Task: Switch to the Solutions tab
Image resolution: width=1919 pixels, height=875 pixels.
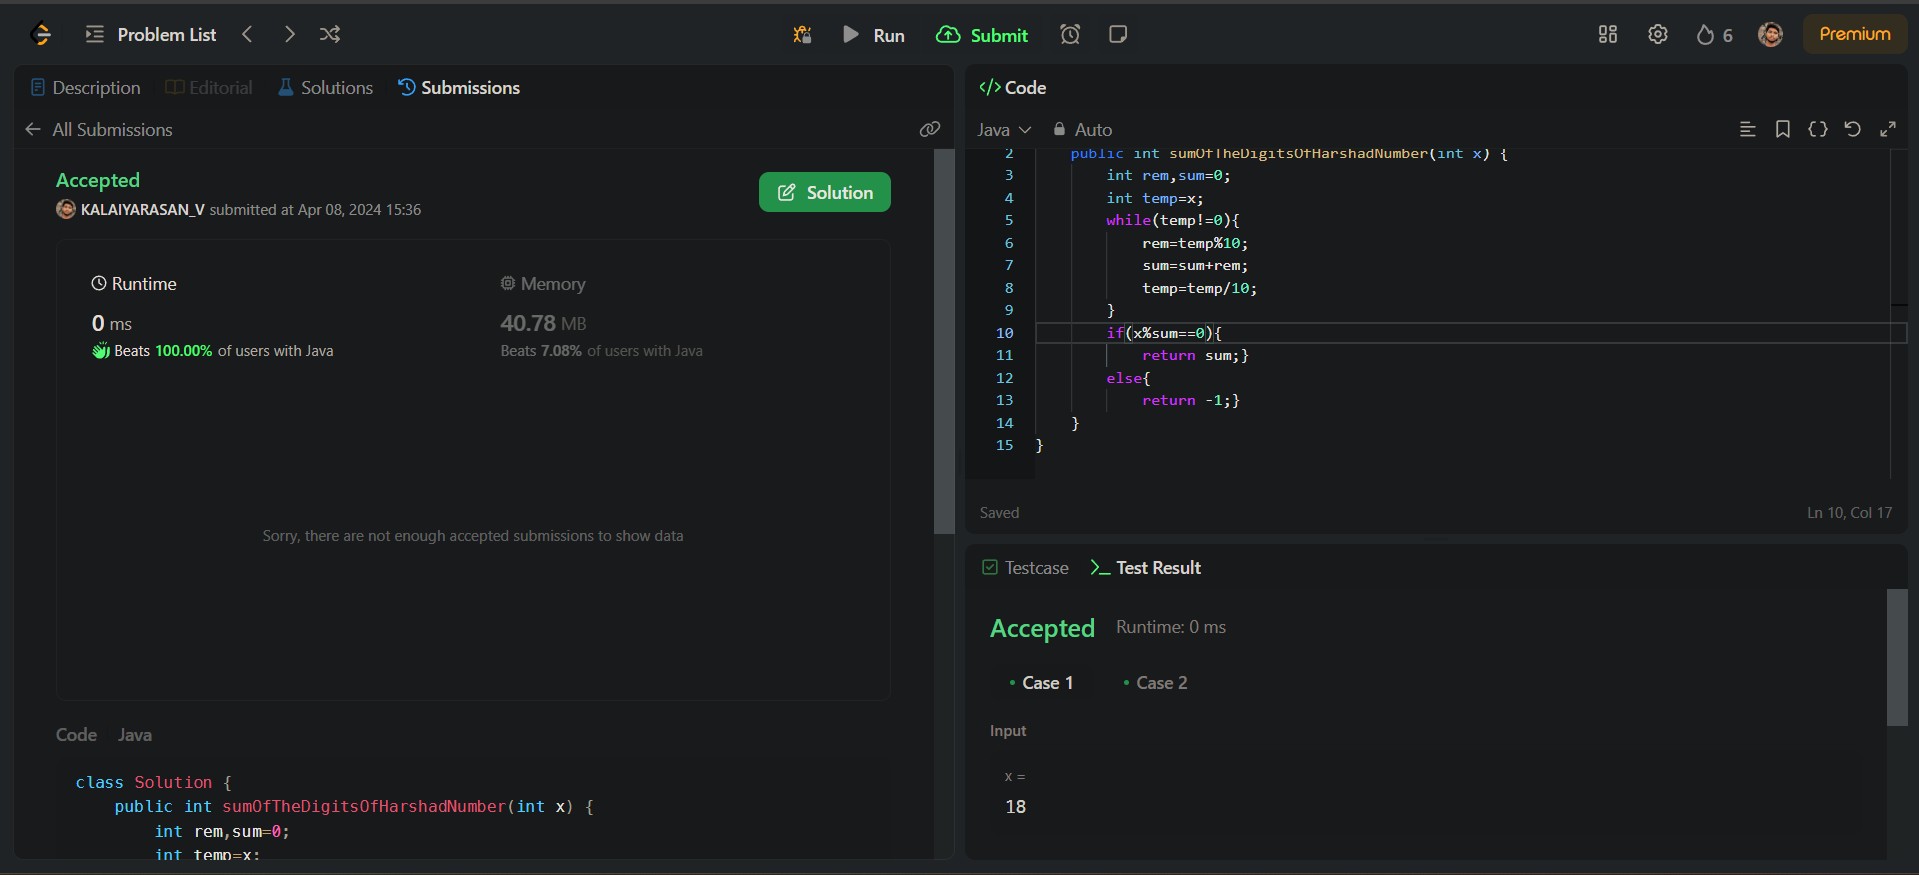Action: (x=326, y=88)
